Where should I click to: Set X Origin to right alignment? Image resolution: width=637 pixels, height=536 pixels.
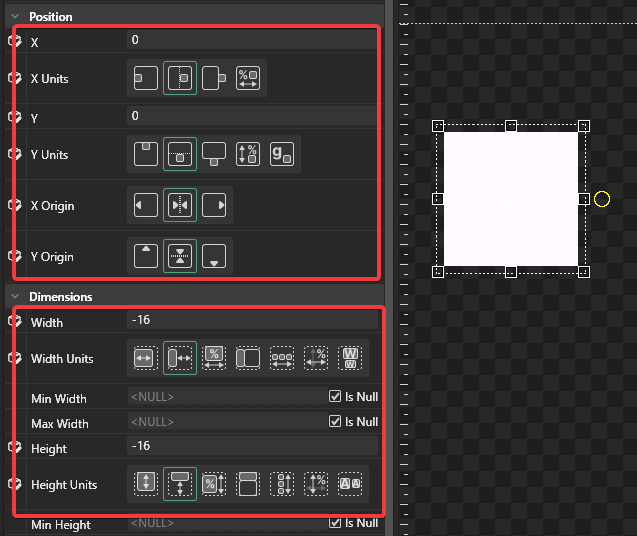tap(214, 205)
